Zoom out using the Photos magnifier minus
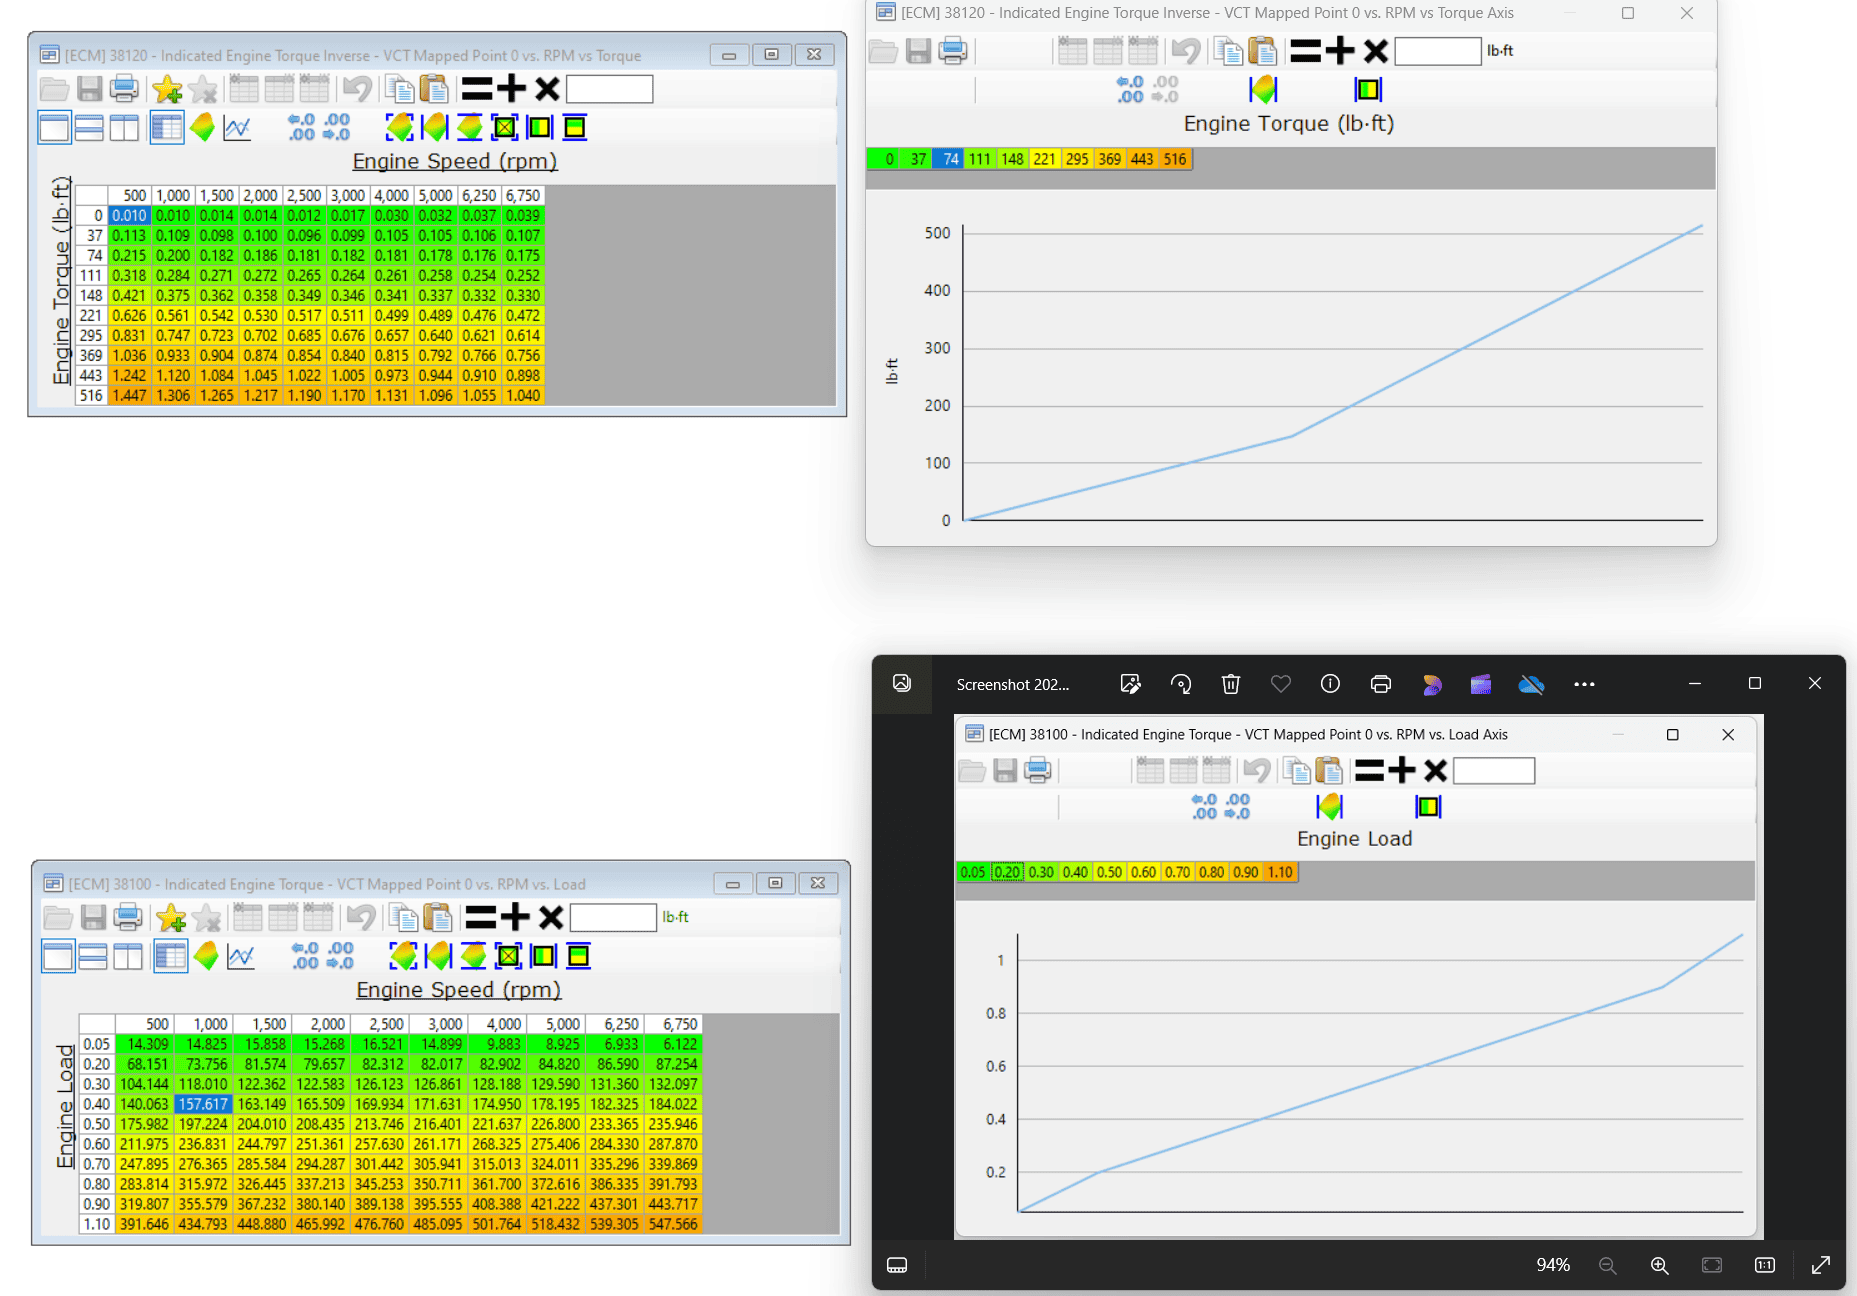This screenshot has height=1296, width=1857. pos(1608,1266)
